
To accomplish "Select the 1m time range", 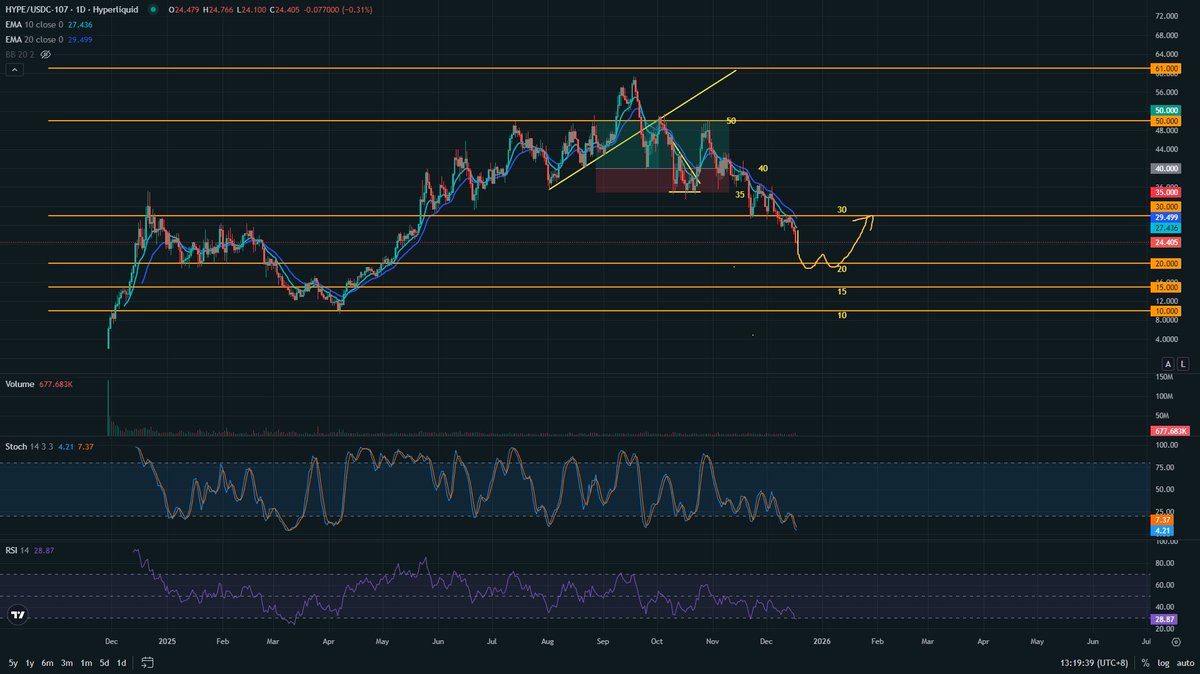I will click(86, 663).
